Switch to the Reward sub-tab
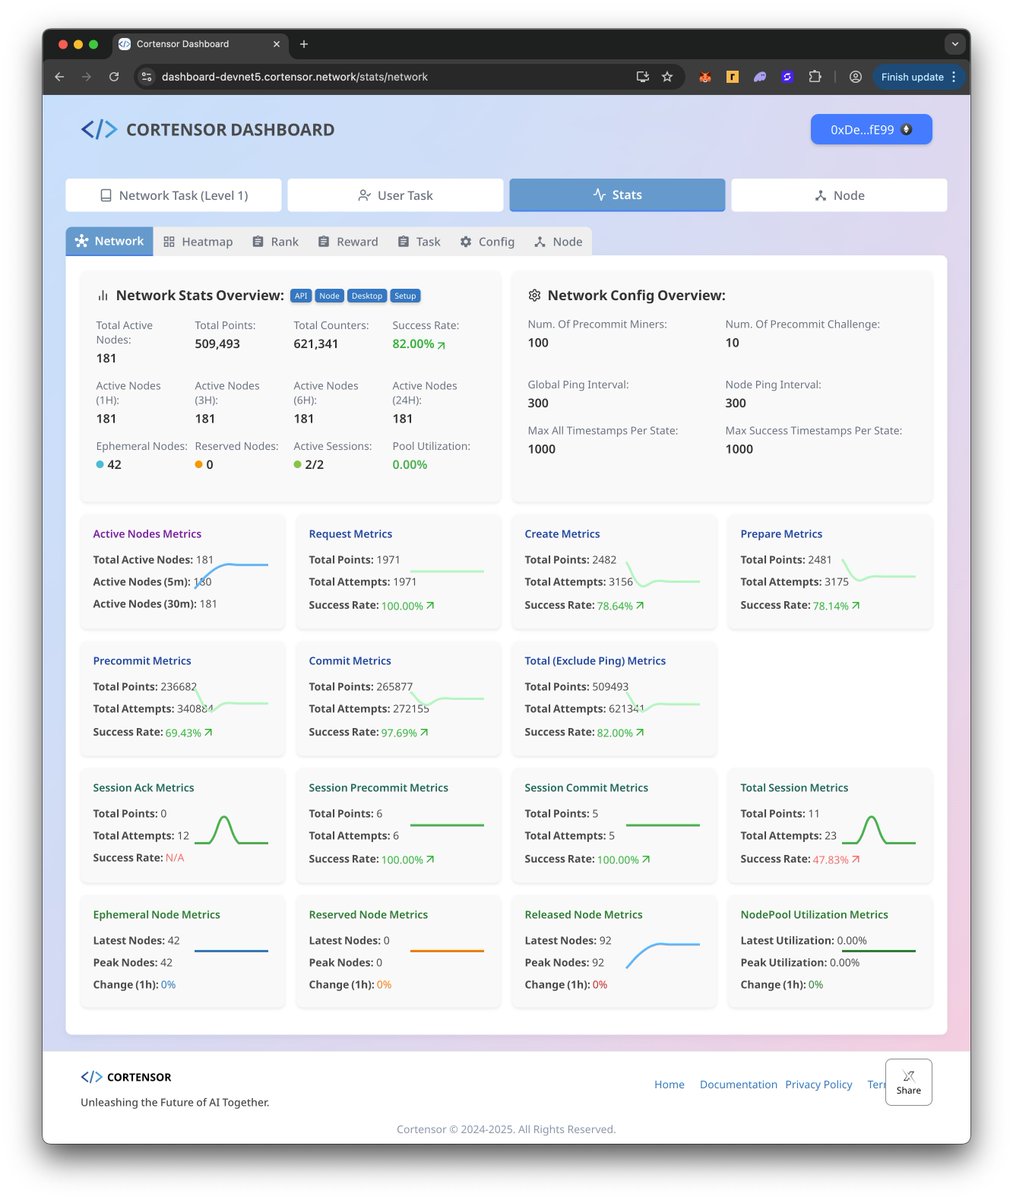This screenshot has width=1013, height=1200. [348, 242]
